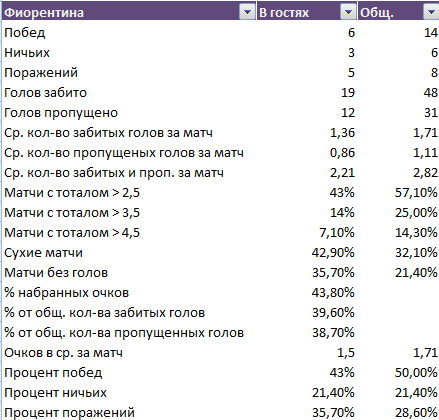Select the Побед row label cell
Viewport: 439px width, 420px height.
point(129,32)
